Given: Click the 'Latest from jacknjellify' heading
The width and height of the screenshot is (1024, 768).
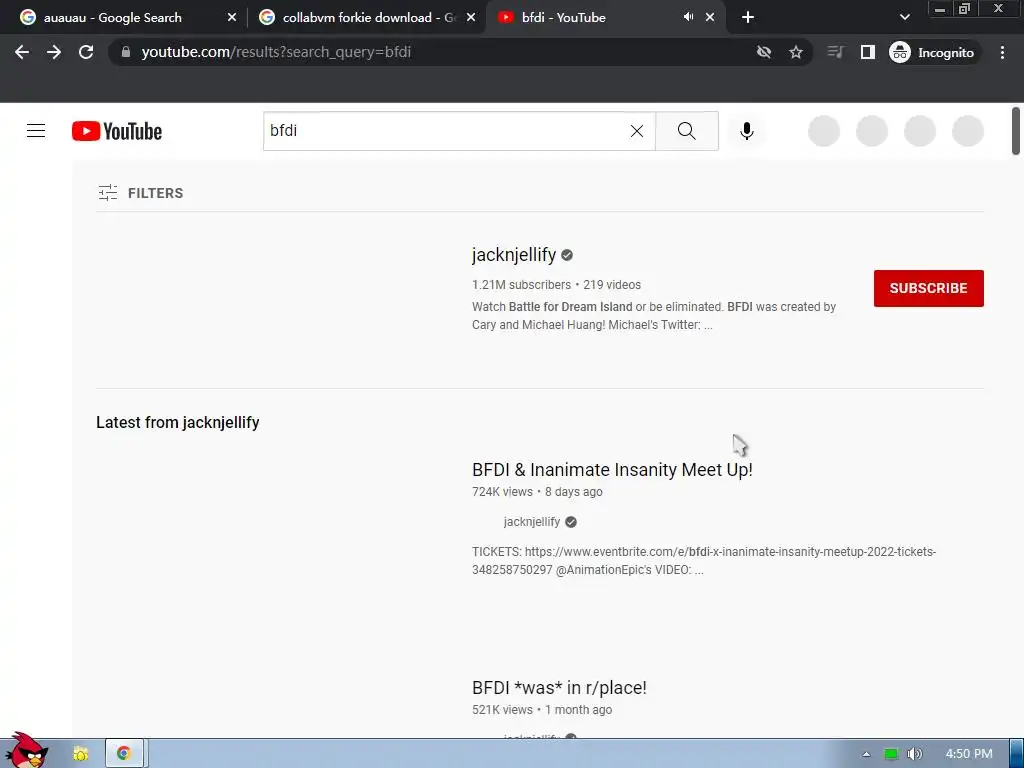Looking at the screenshot, I should pos(178,423).
